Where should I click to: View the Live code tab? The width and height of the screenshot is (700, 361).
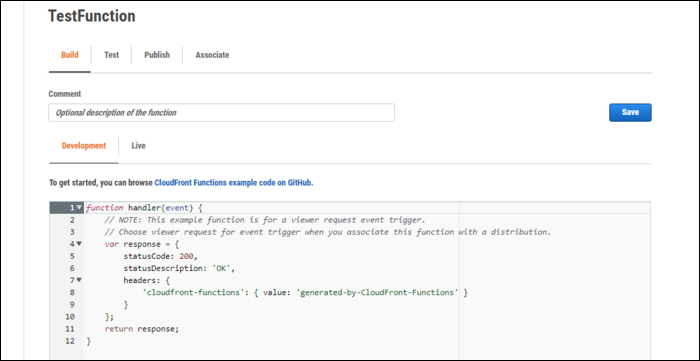coord(138,146)
